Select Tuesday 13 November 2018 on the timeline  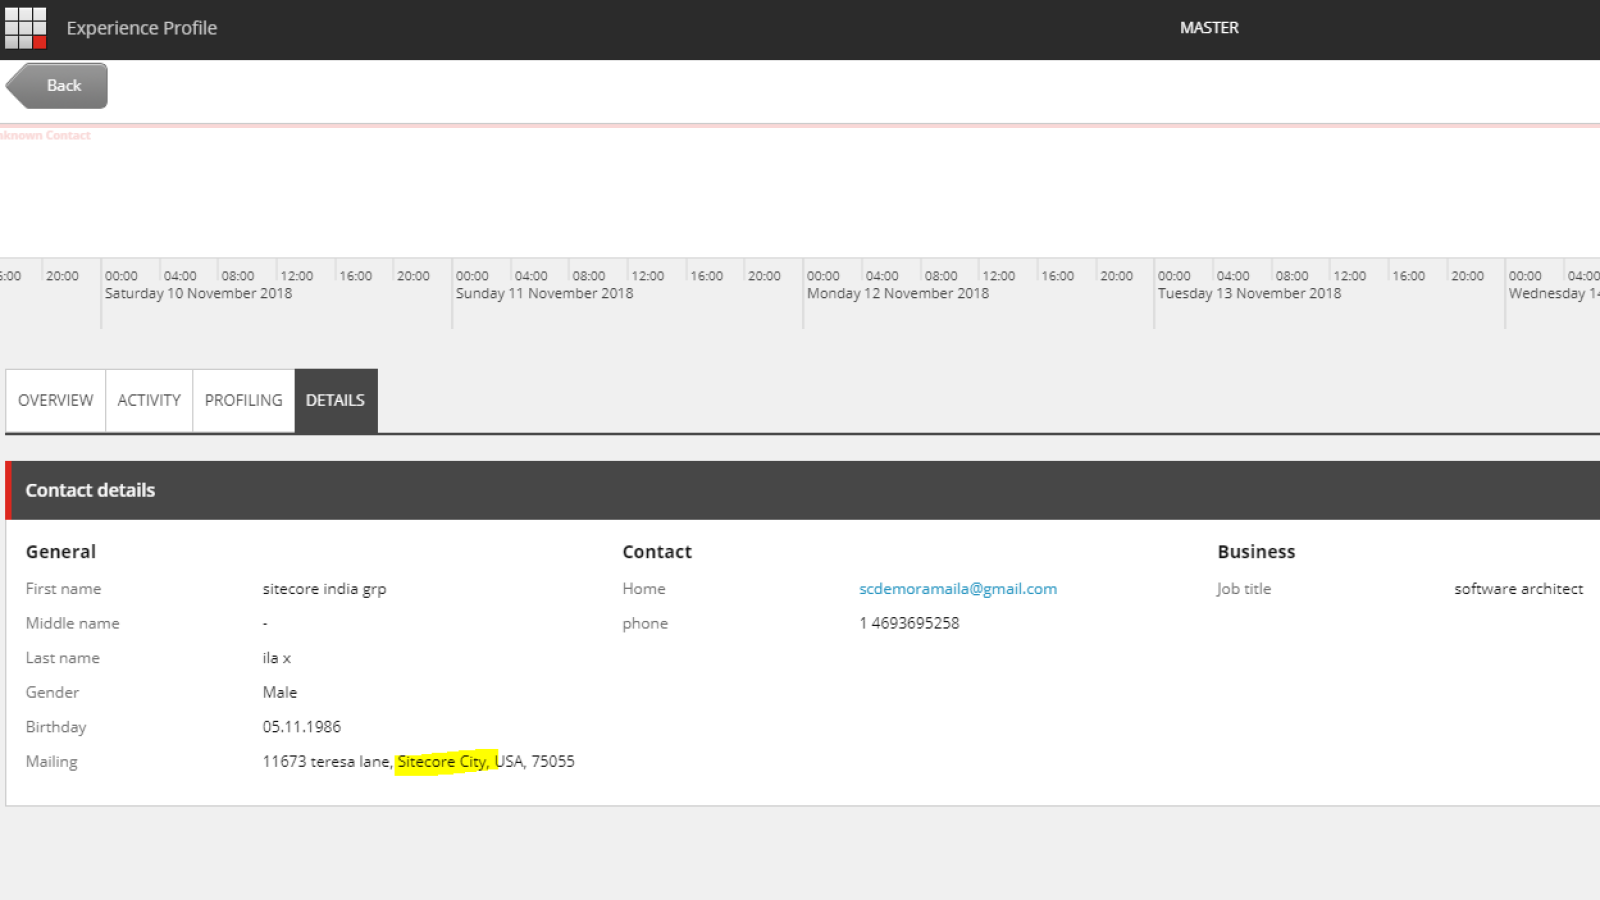[1249, 293]
